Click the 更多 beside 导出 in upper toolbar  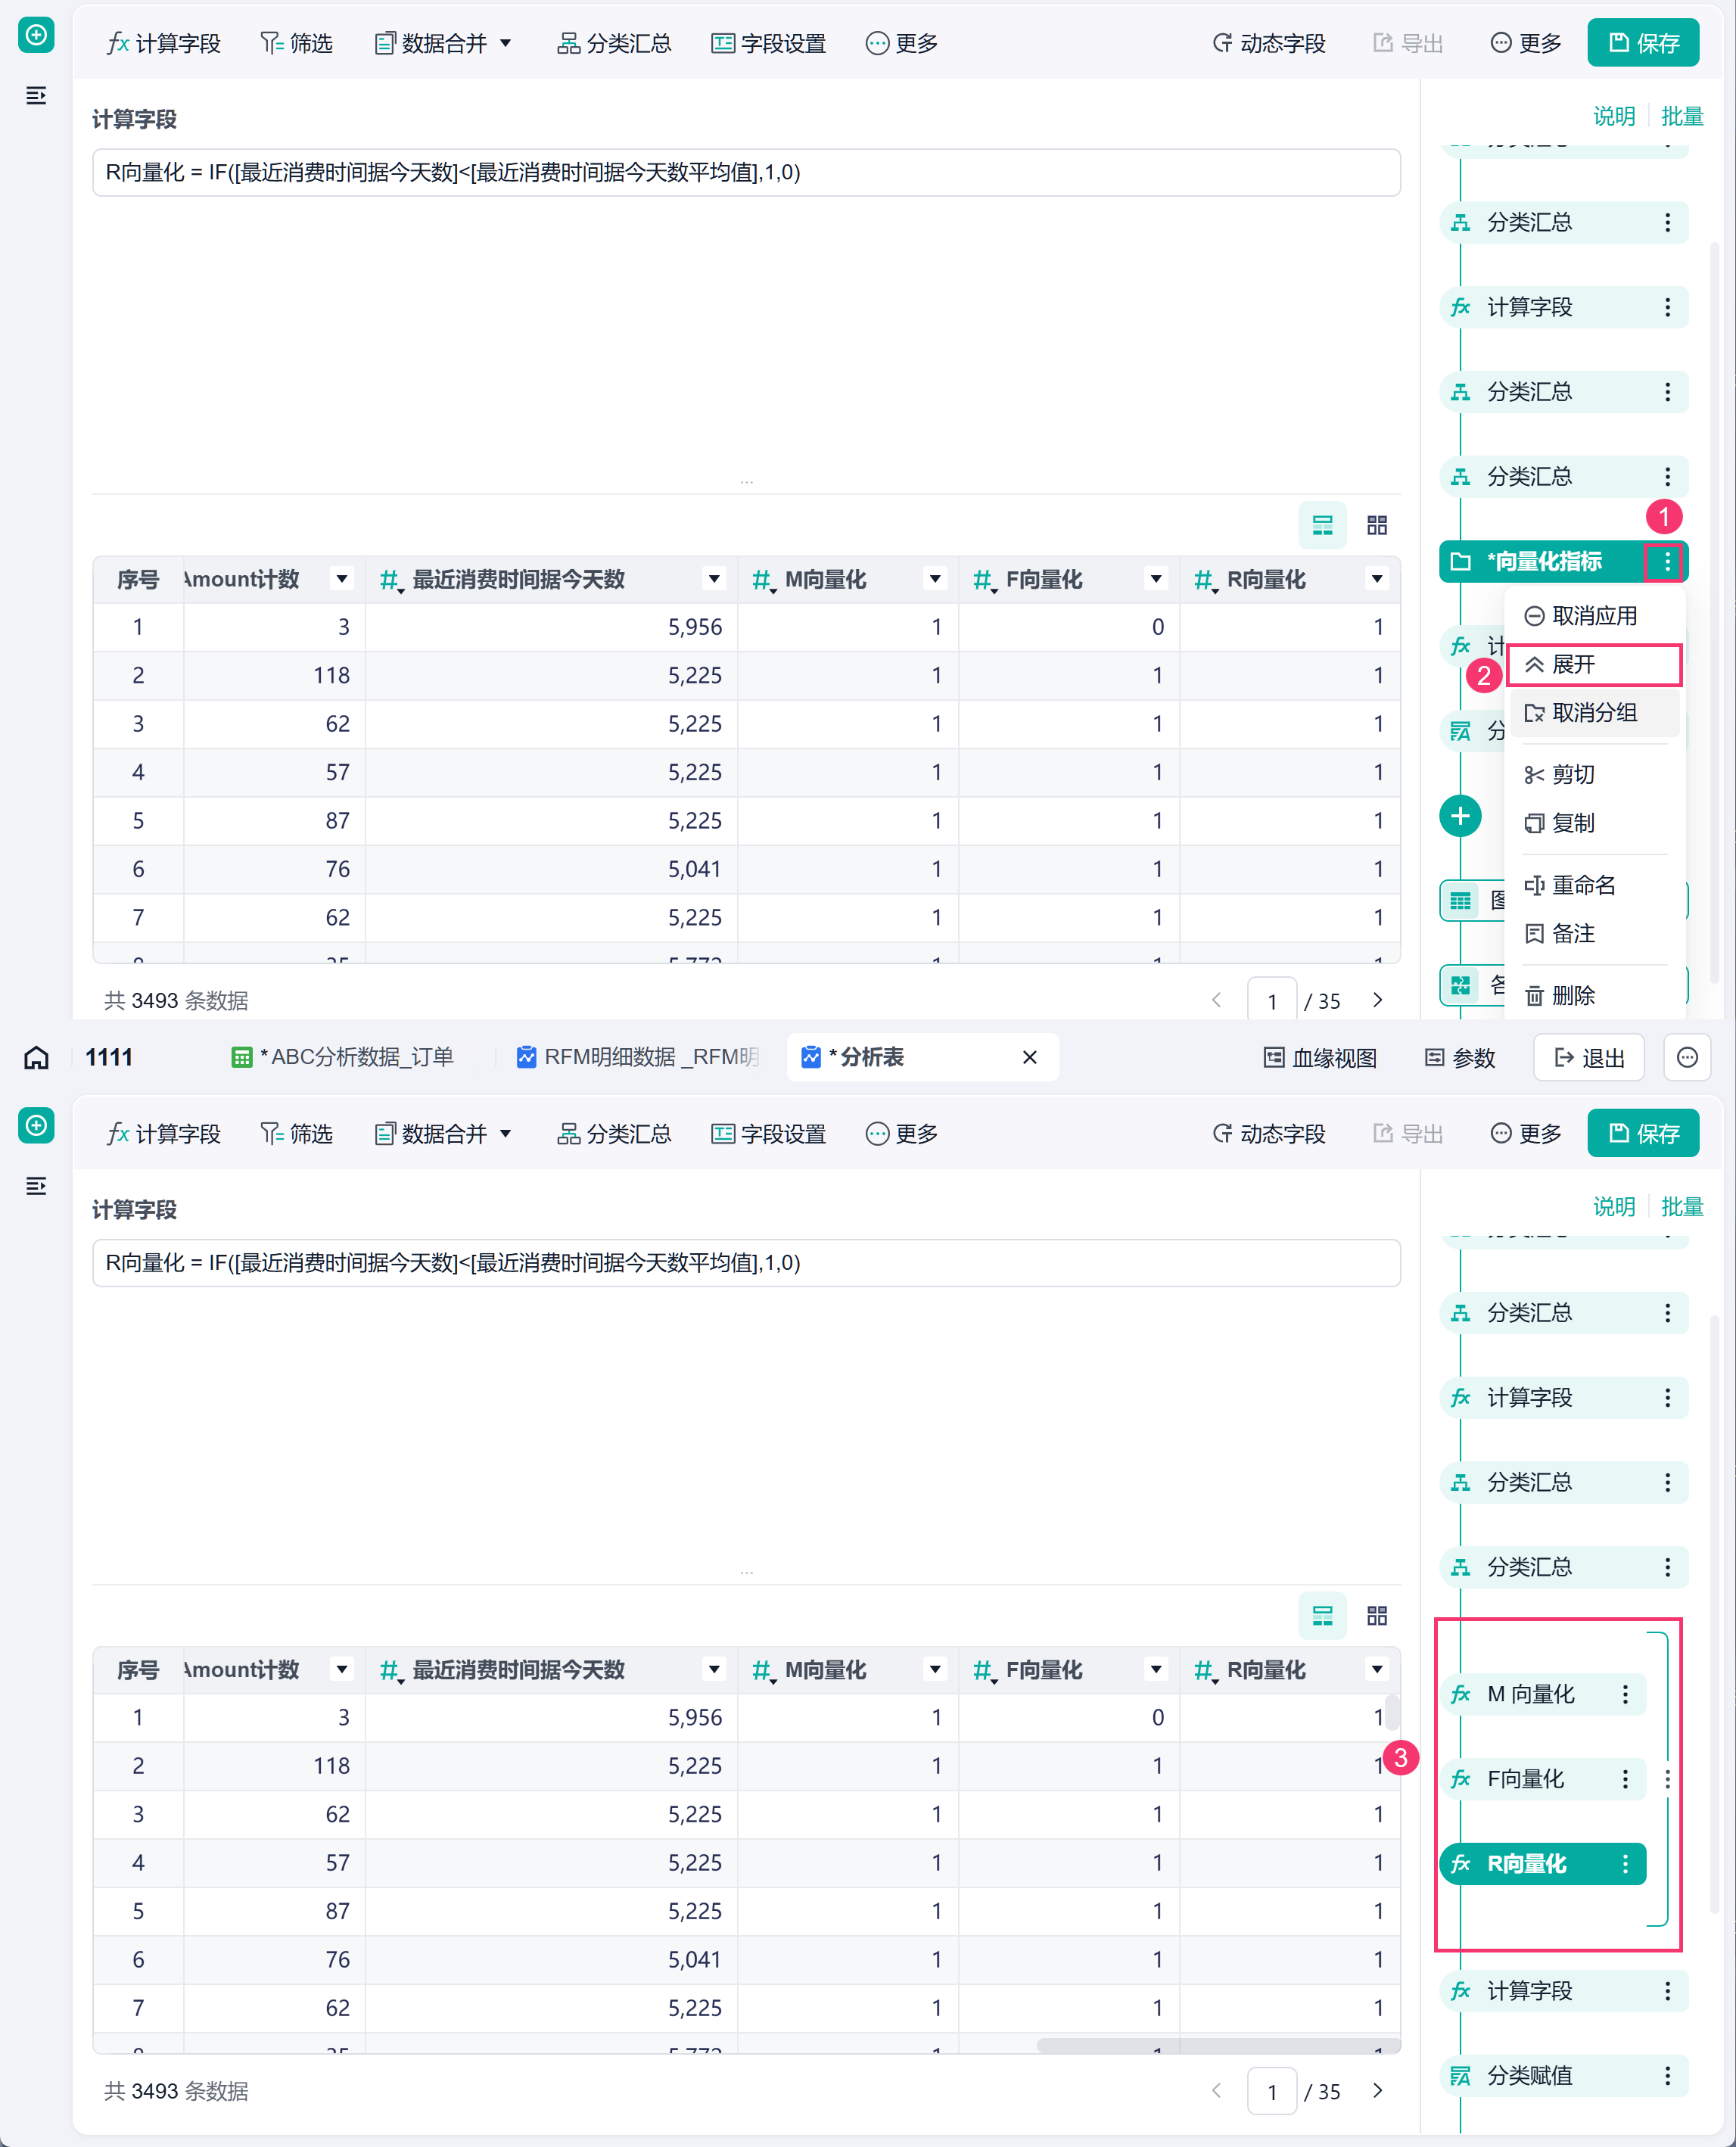tap(1526, 43)
